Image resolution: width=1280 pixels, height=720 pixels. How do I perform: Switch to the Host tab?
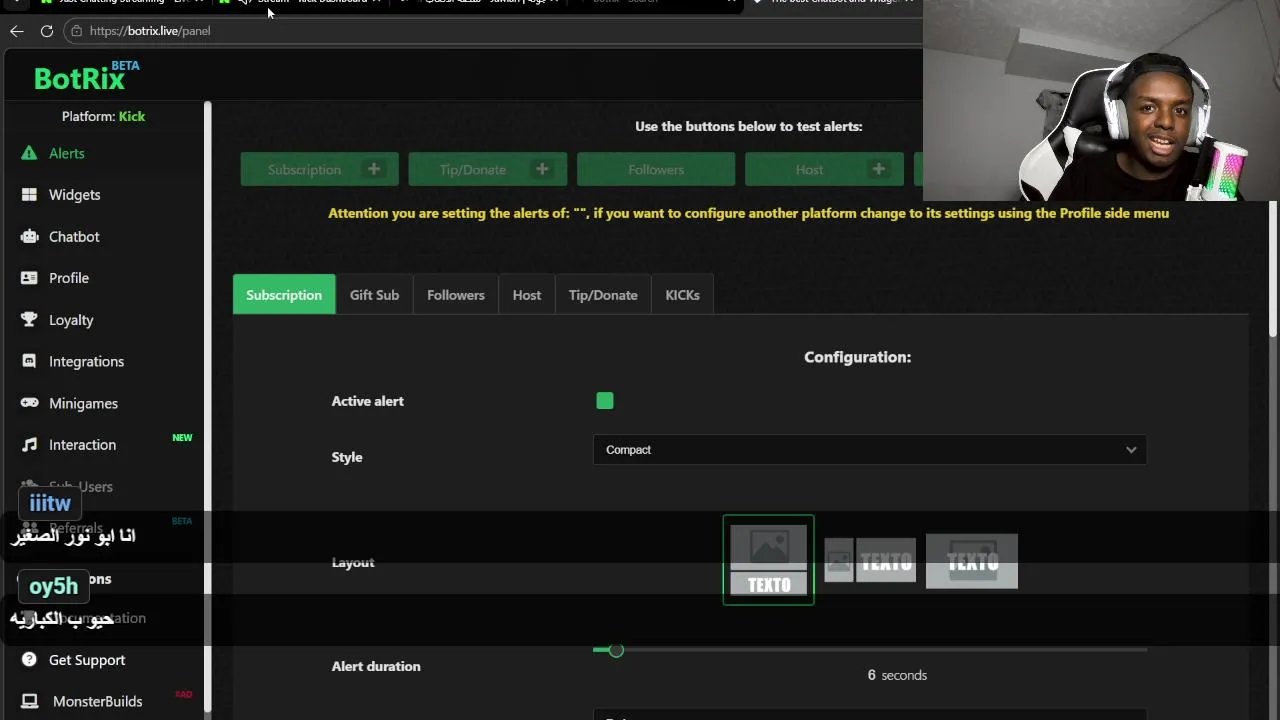tap(527, 295)
